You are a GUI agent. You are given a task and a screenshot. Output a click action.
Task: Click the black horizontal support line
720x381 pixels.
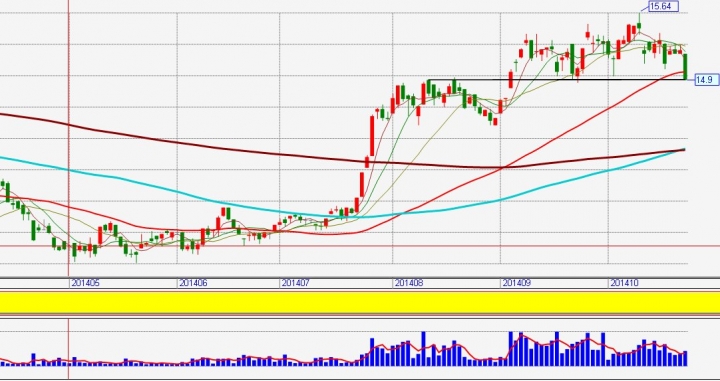pyautogui.click(x=556, y=80)
